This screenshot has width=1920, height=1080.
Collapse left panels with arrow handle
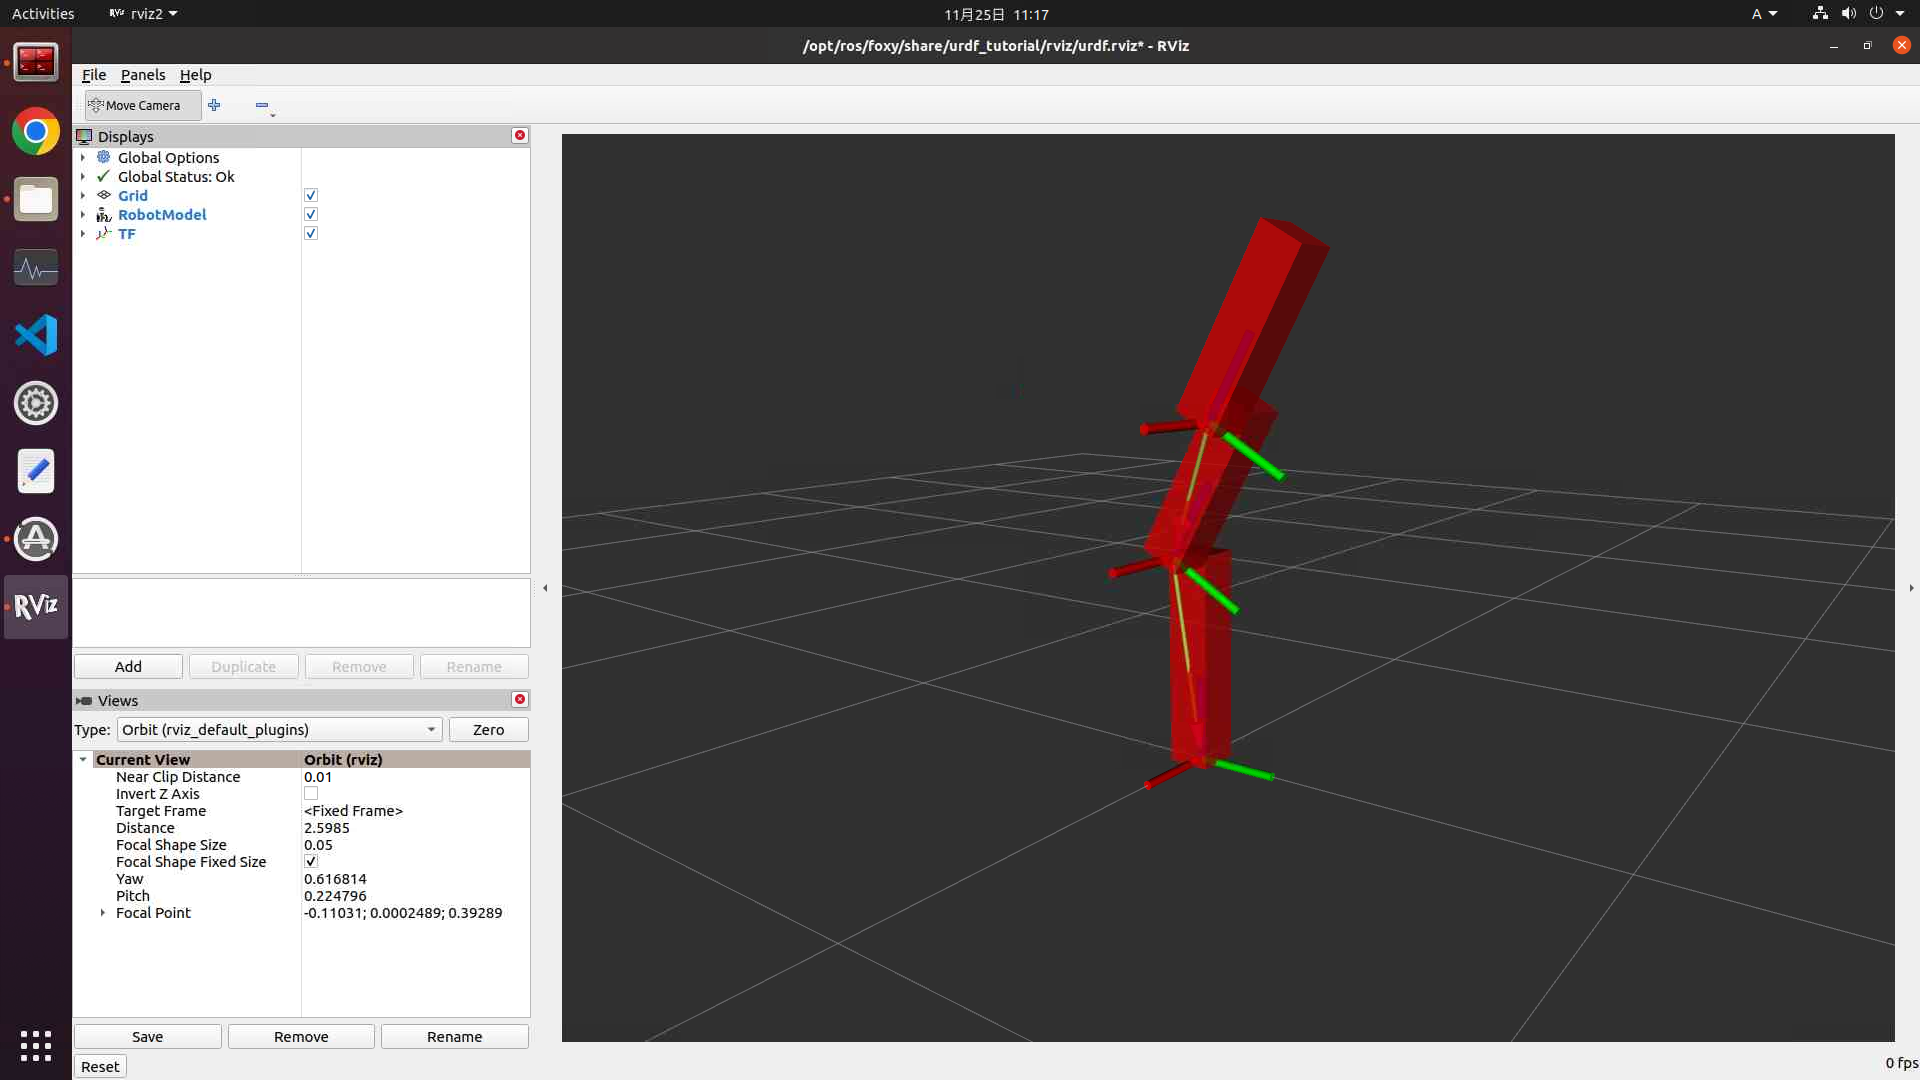pos(545,588)
